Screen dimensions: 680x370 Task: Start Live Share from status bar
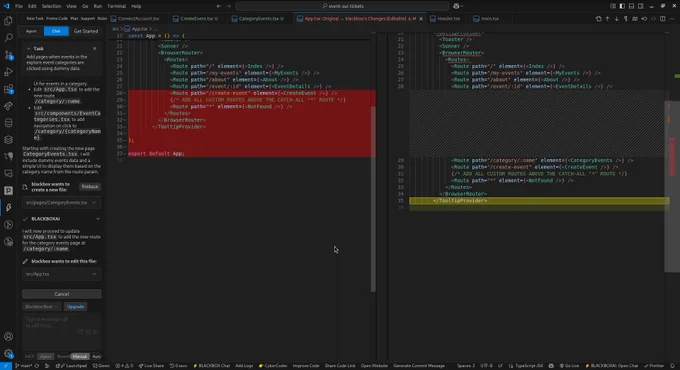pos(151,366)
